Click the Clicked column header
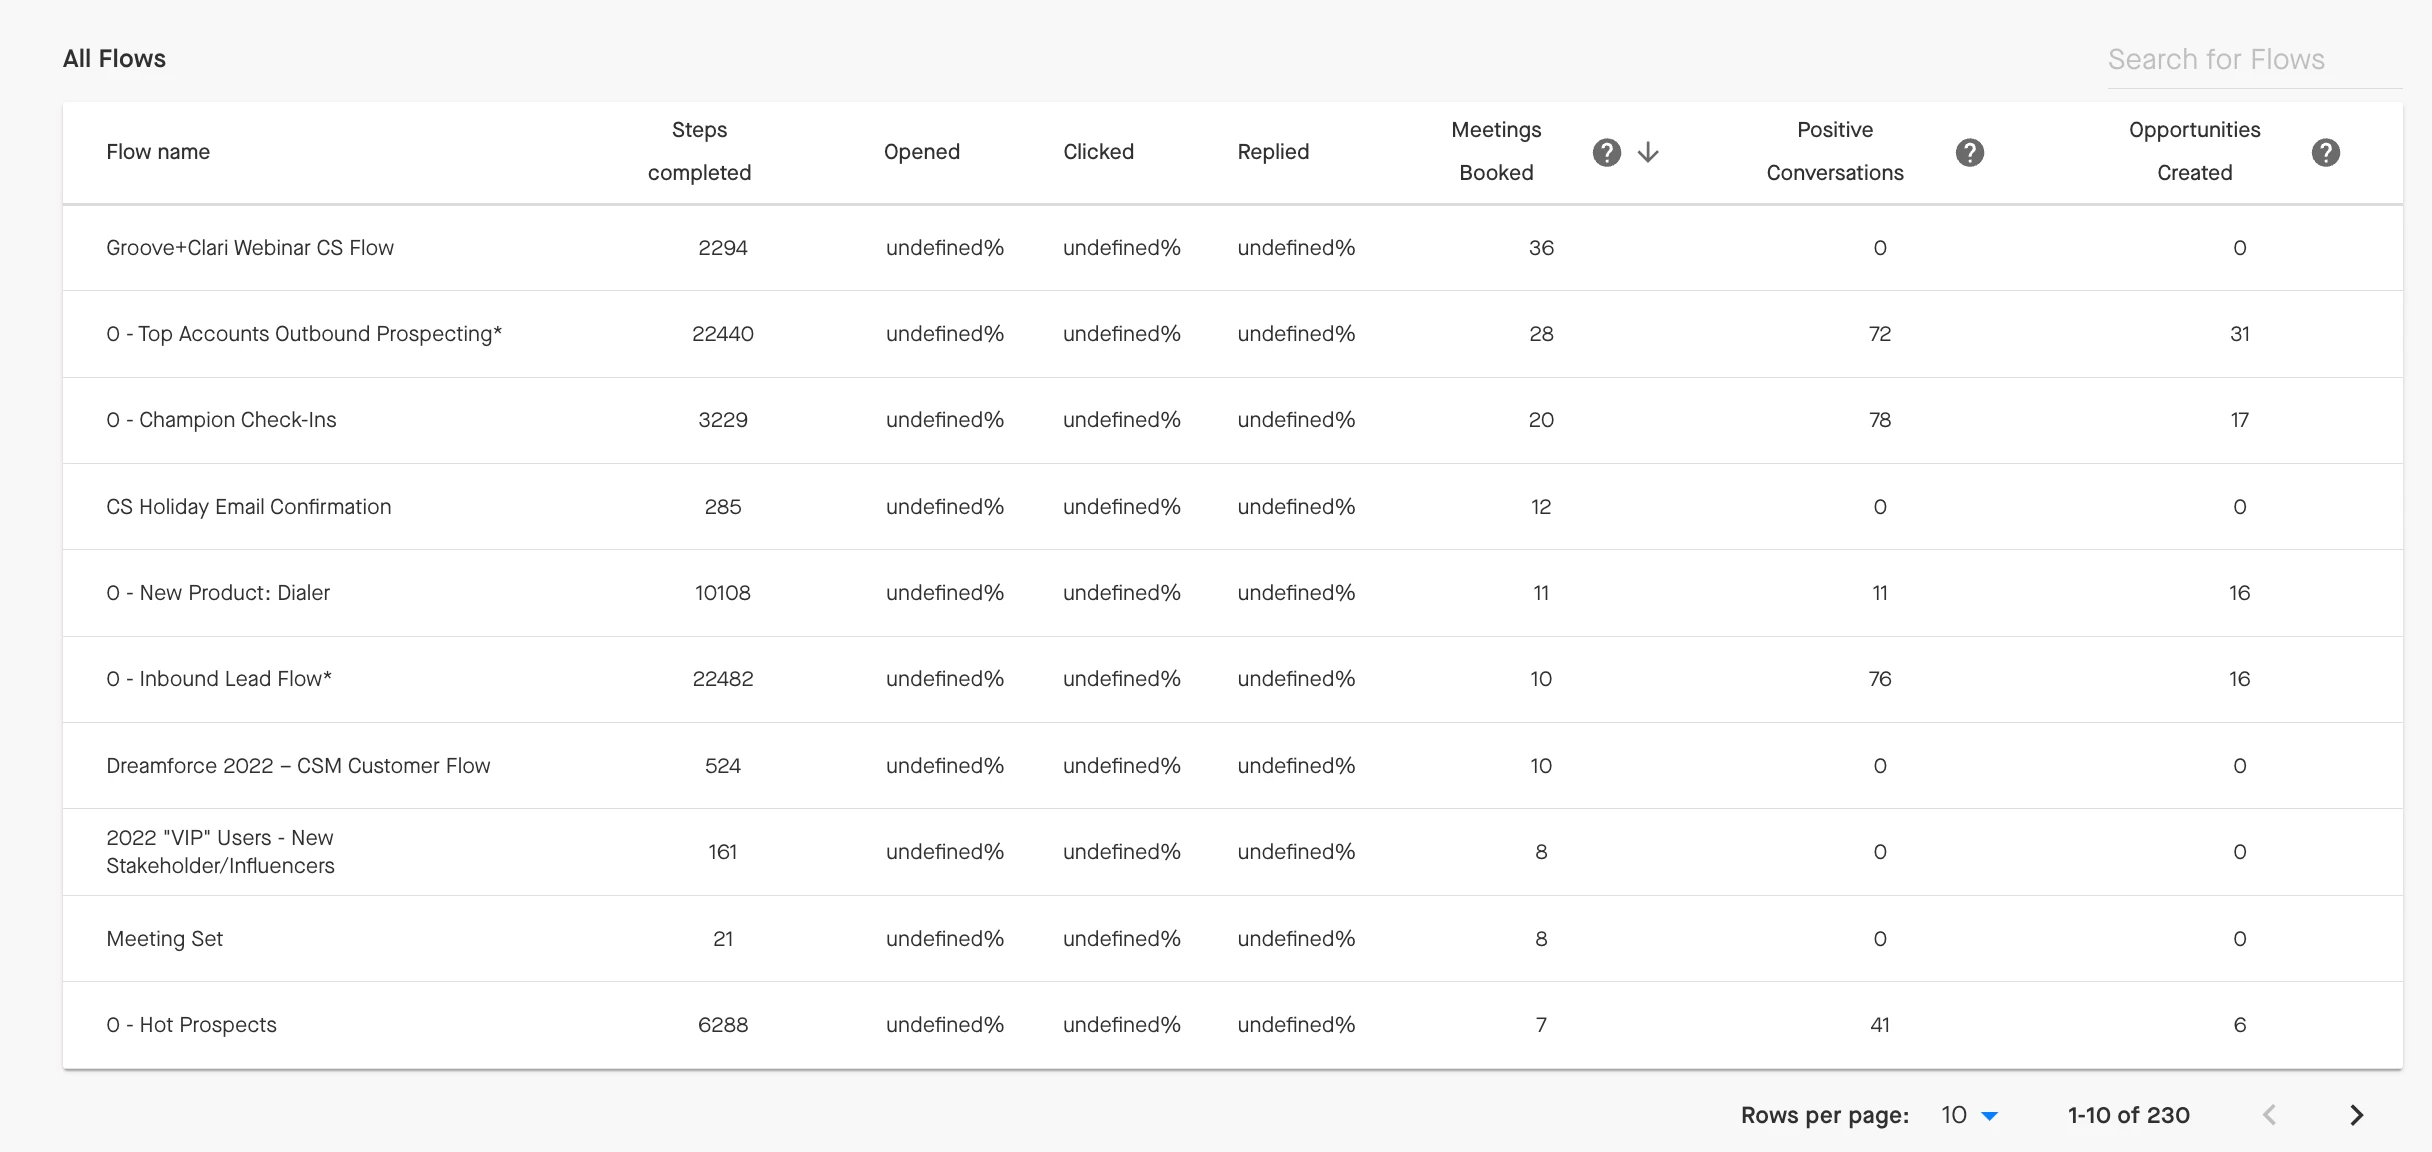The width and height of the screenshot is (2432, 1152). coord(1098,152)
